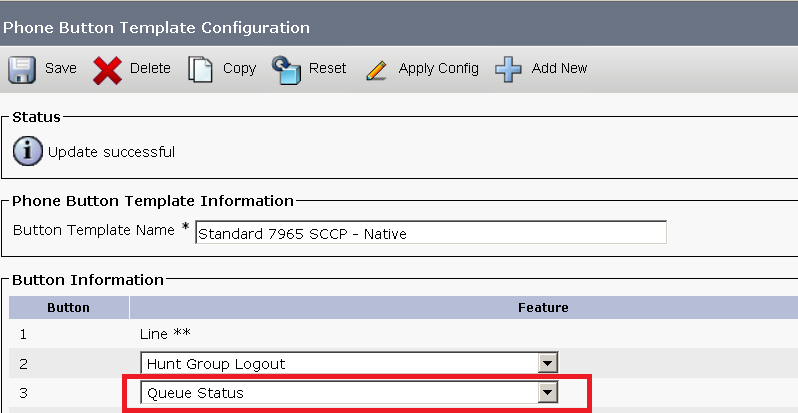
Task: Click the blue plus Add New icon
Action: pos(508,69)
